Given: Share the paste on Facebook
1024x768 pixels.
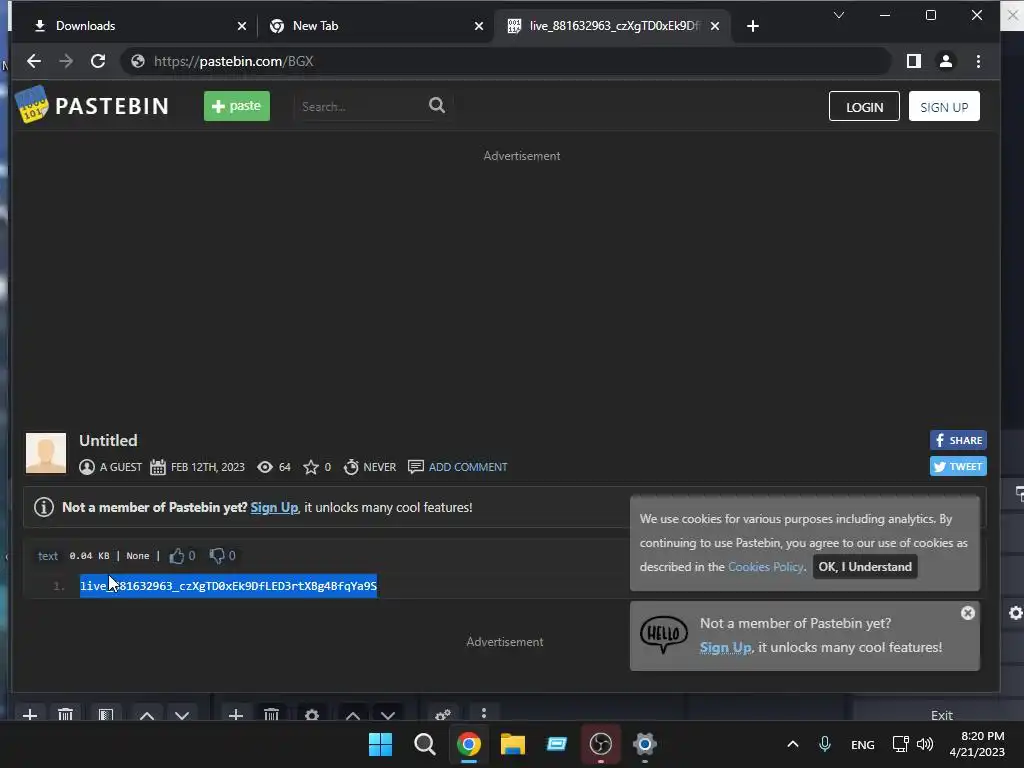Looking at the screenshot, I should click(x=958, y=440).
